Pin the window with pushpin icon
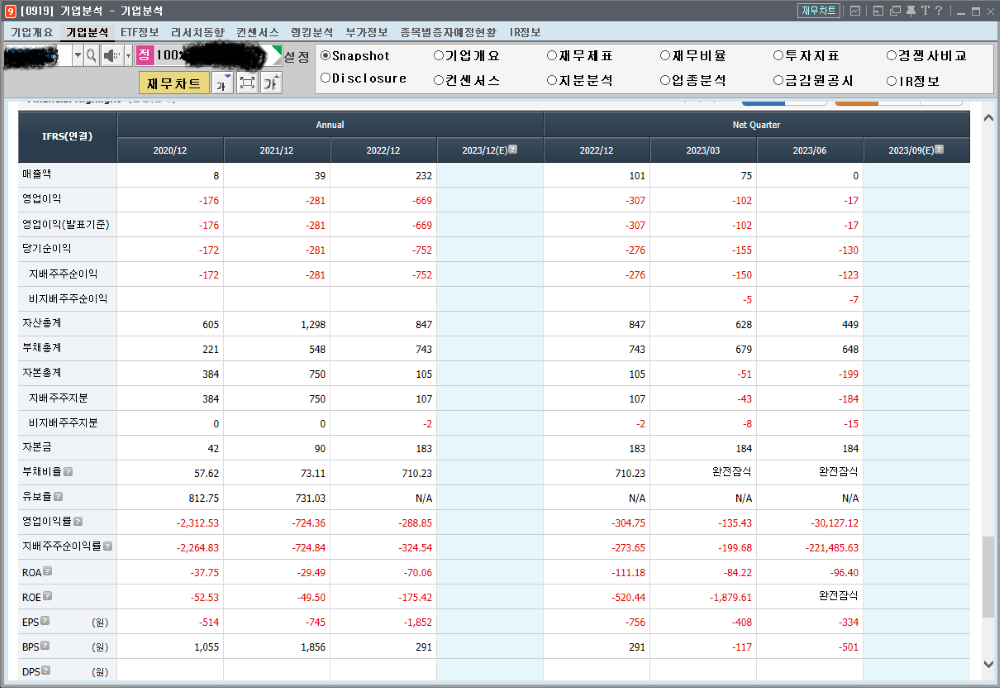The width and height of the screenshot is (1000, 688). point(911,11)
